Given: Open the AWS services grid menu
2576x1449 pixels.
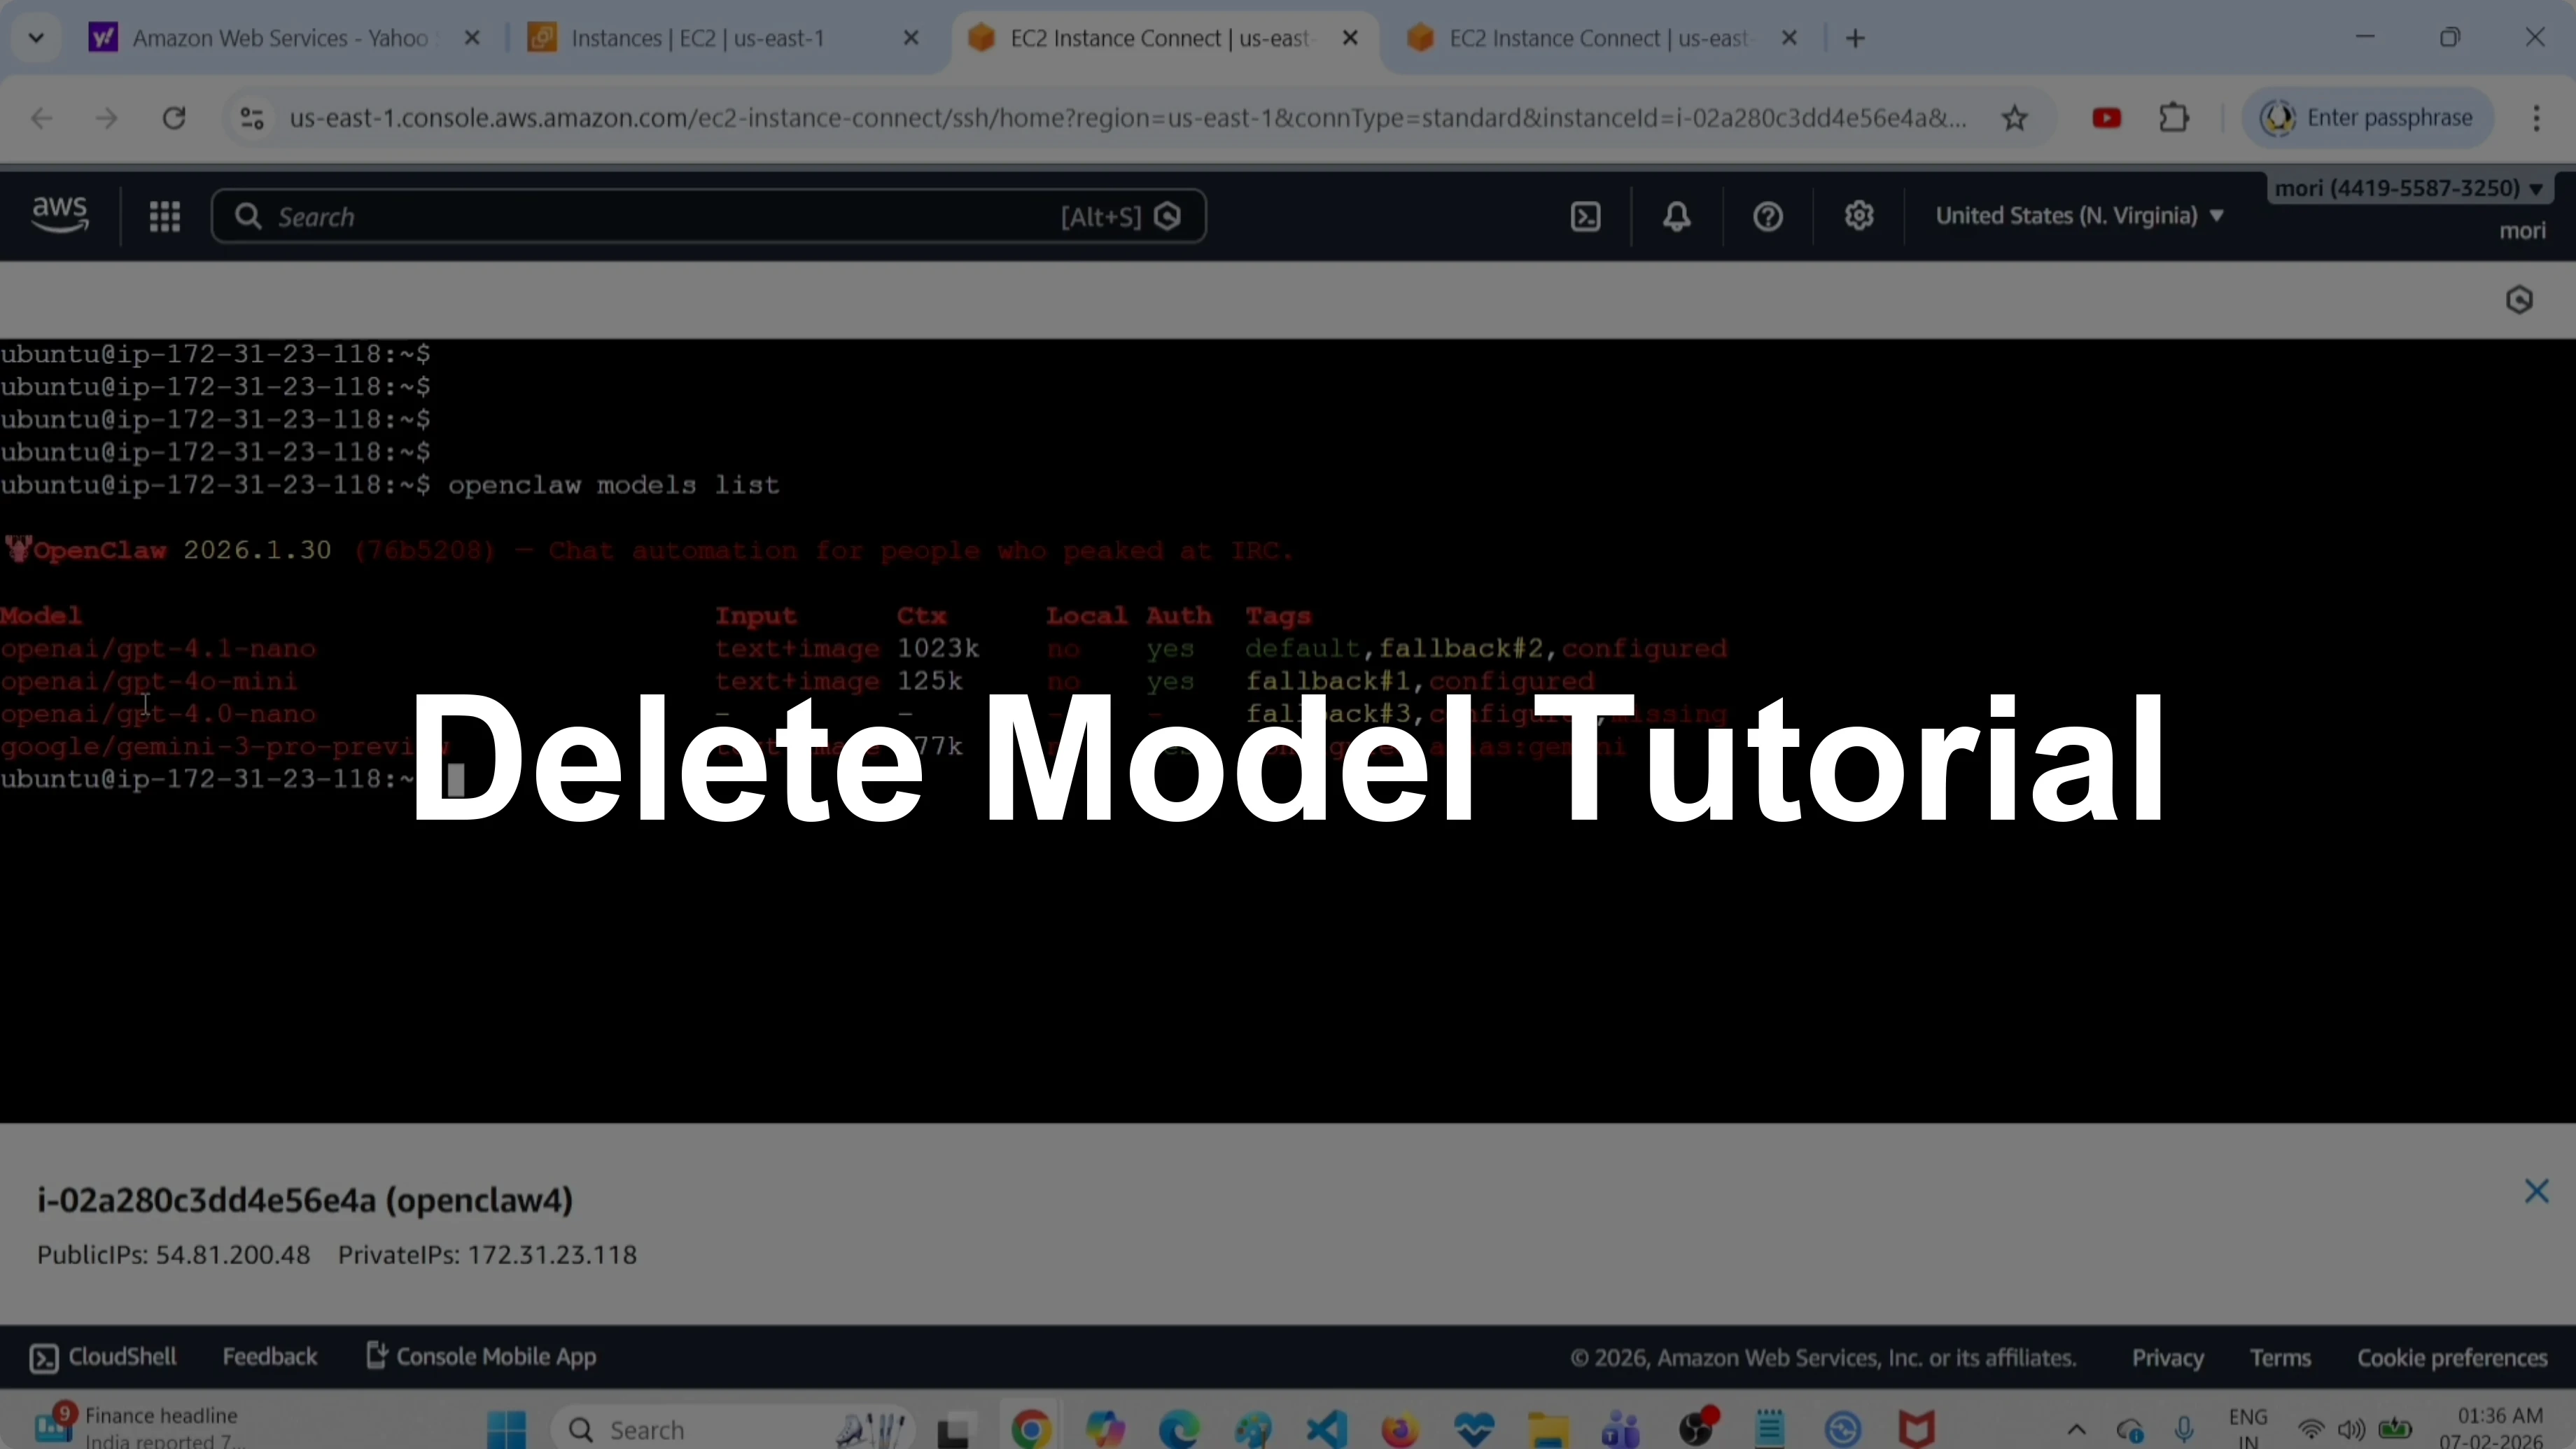Looking at the screenshot, I should click(165, 216).
